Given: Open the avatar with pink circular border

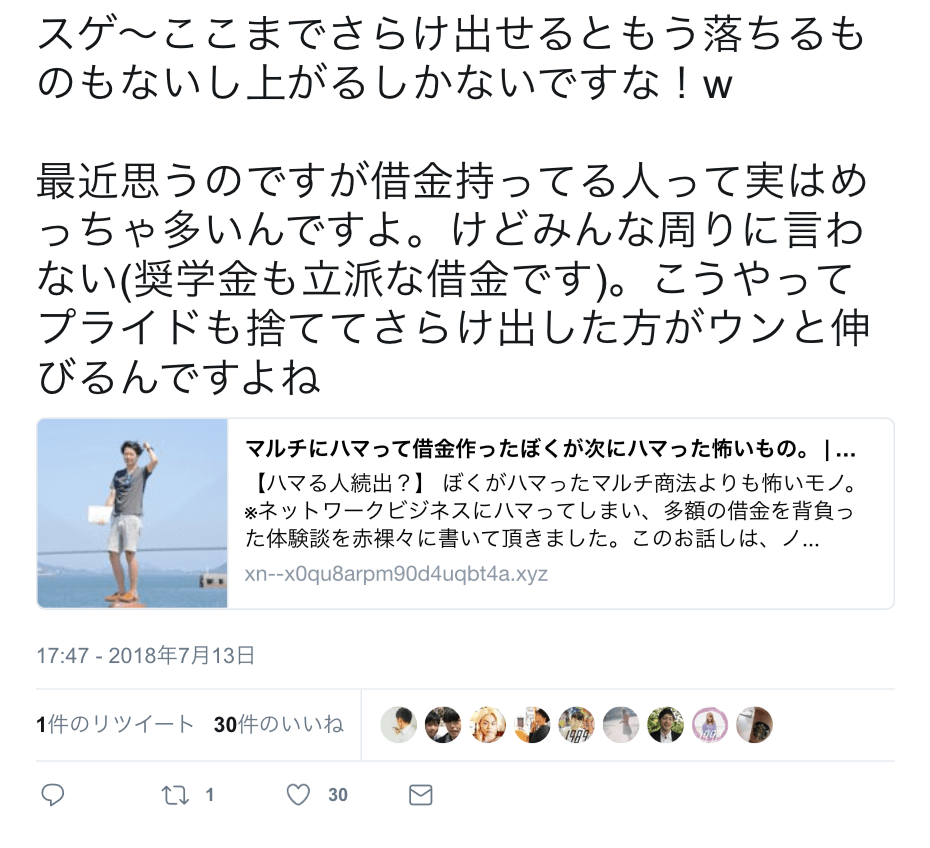Looking at the screenshot, I should click(x=710, y=725).
